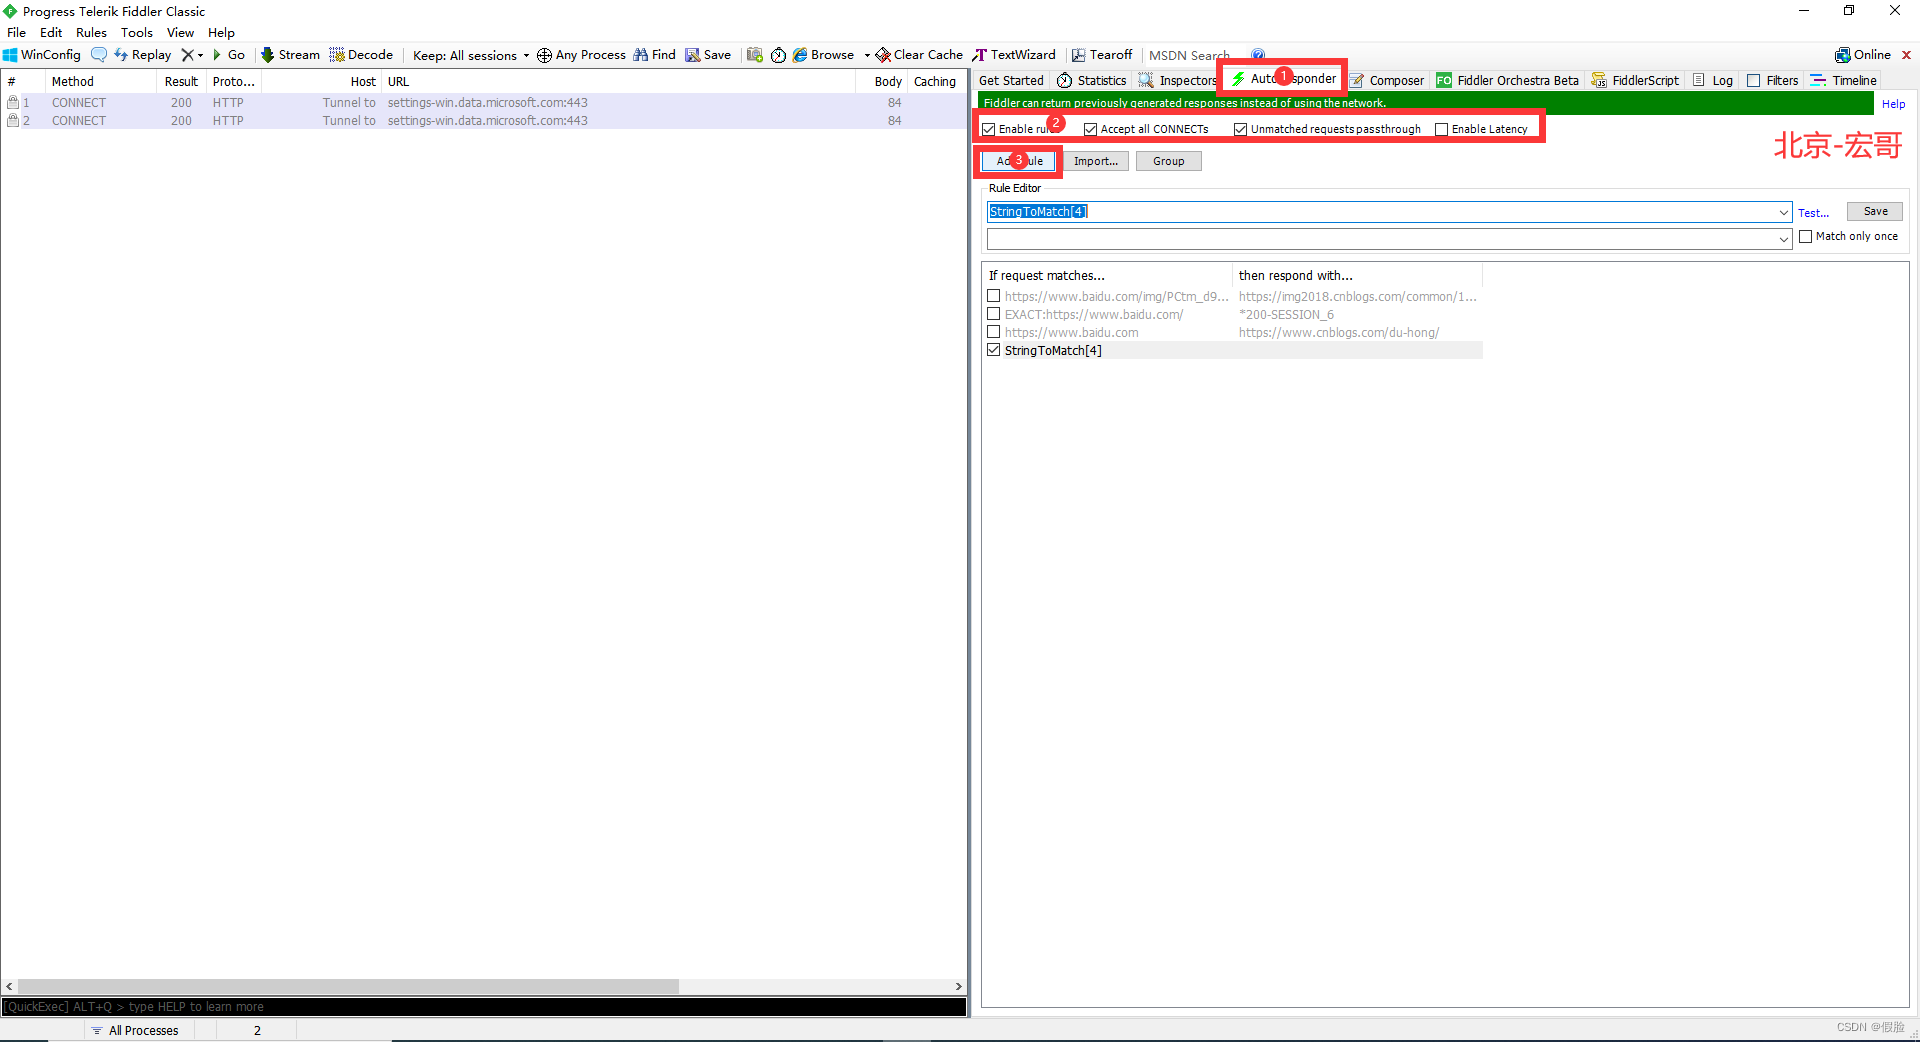Open the Statistics tab
The height and width of the screenshot is (1042, 1920).
[x=1092, y=80]
